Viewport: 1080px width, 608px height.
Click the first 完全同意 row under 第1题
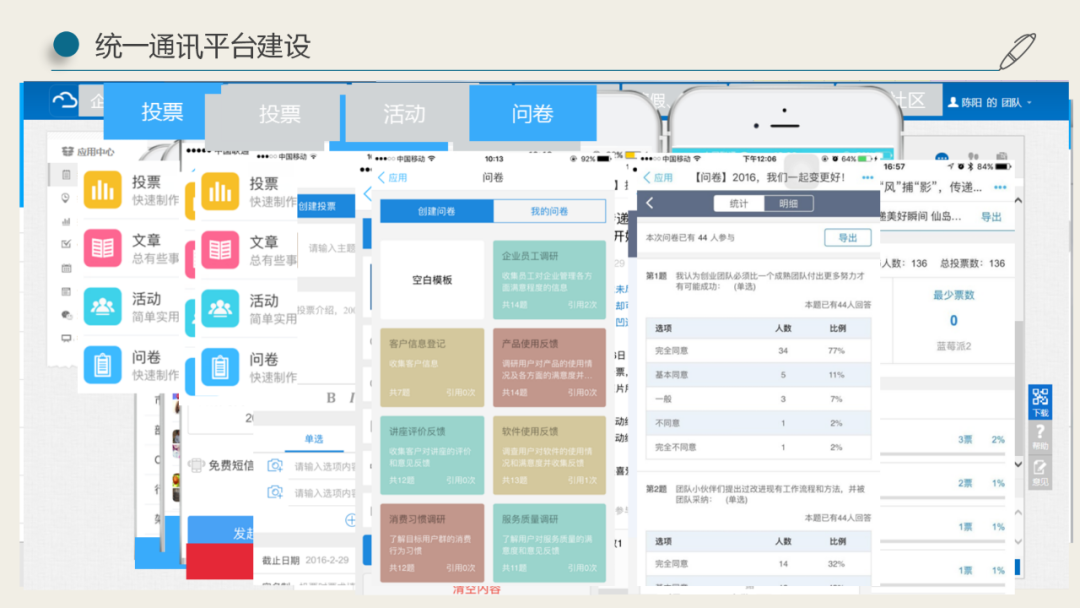(758, 350)
